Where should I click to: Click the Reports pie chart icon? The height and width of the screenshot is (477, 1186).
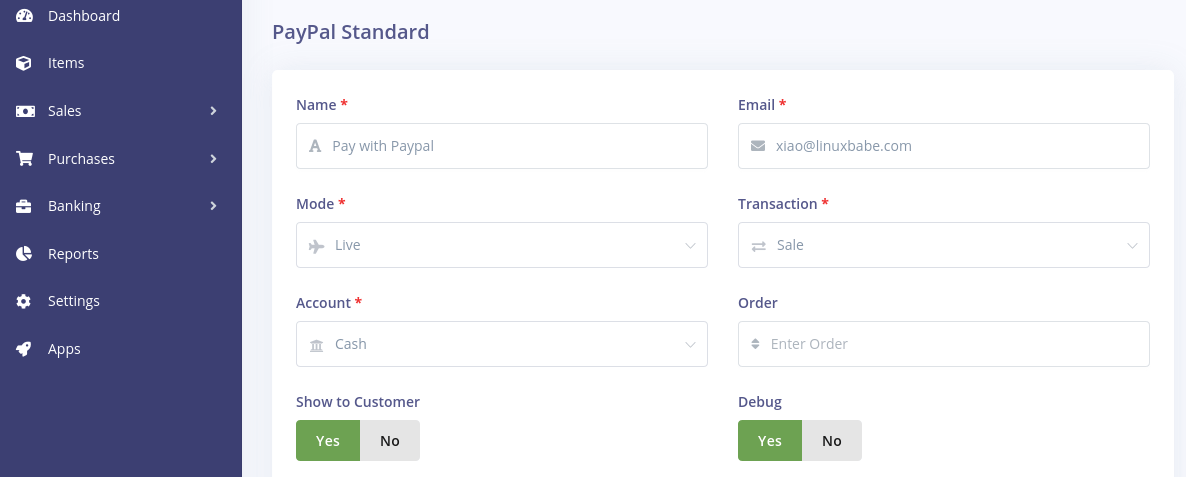click(x=24, y=254)
